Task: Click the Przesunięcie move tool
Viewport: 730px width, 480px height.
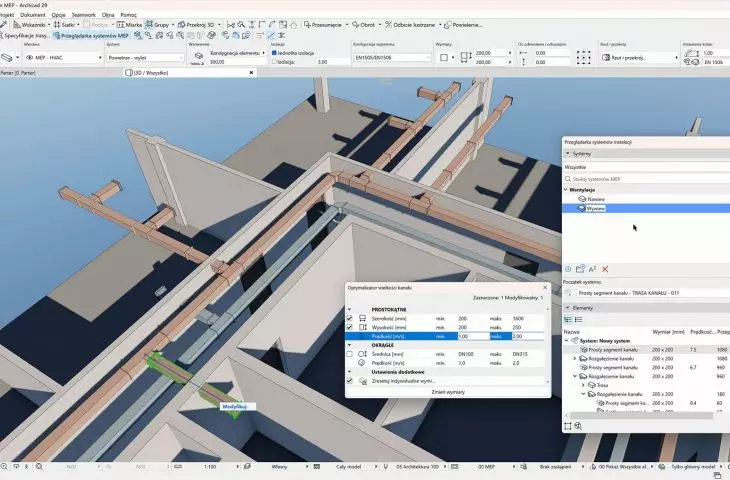Action: click(x=324, y=25)
